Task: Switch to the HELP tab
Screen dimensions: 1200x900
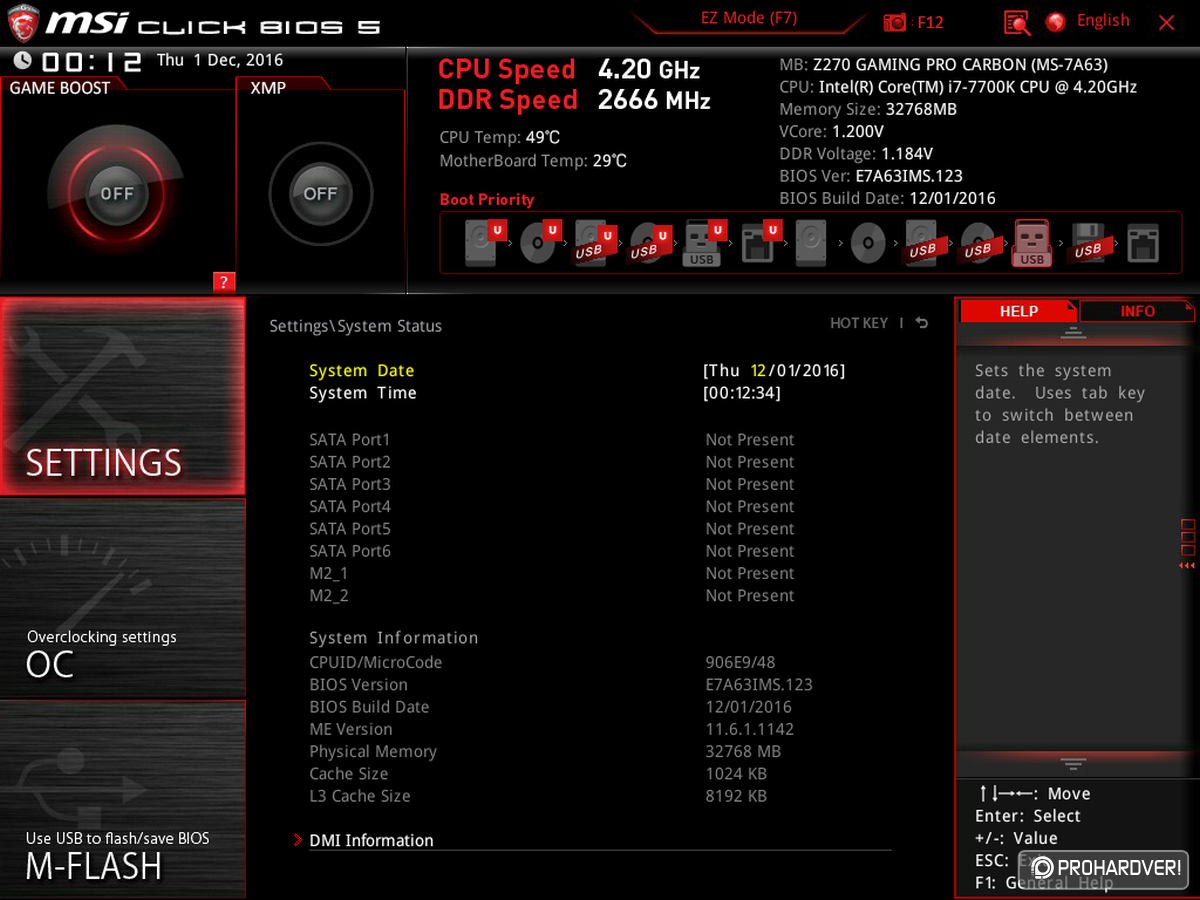Action: pyautogui.click(x=1018, y=311)
